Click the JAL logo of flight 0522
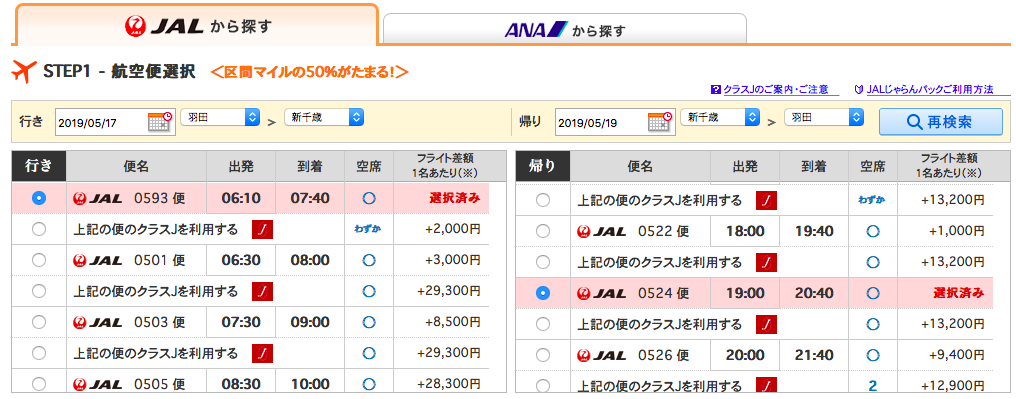 [x=601, y=231]
